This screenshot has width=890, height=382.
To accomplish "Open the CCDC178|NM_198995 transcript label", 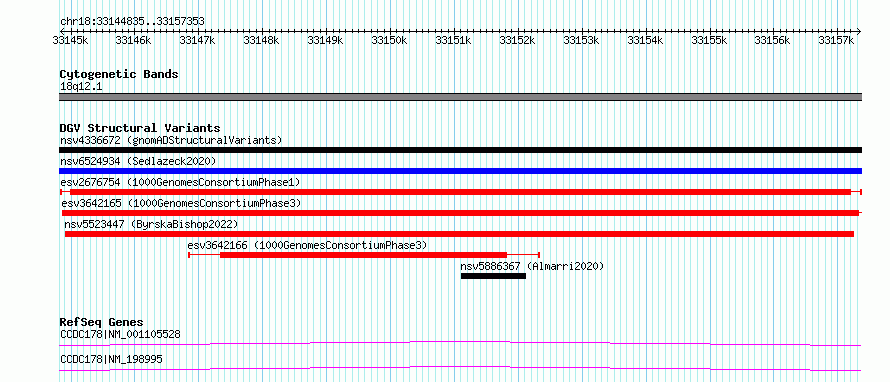I will click(112, 359).
